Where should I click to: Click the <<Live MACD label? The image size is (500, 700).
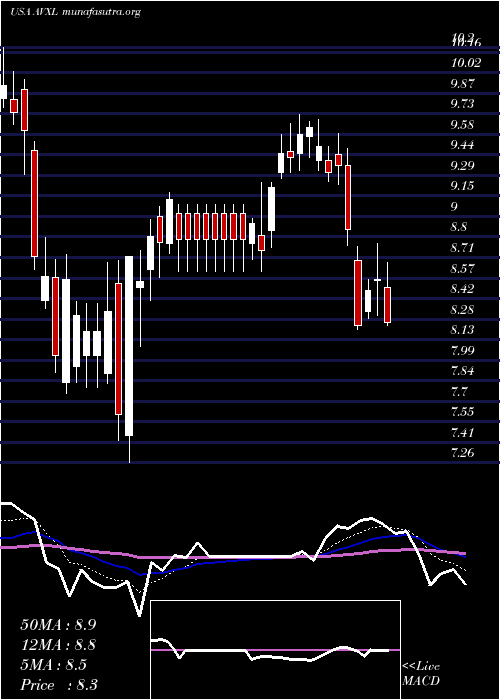(x=421, y=674)
